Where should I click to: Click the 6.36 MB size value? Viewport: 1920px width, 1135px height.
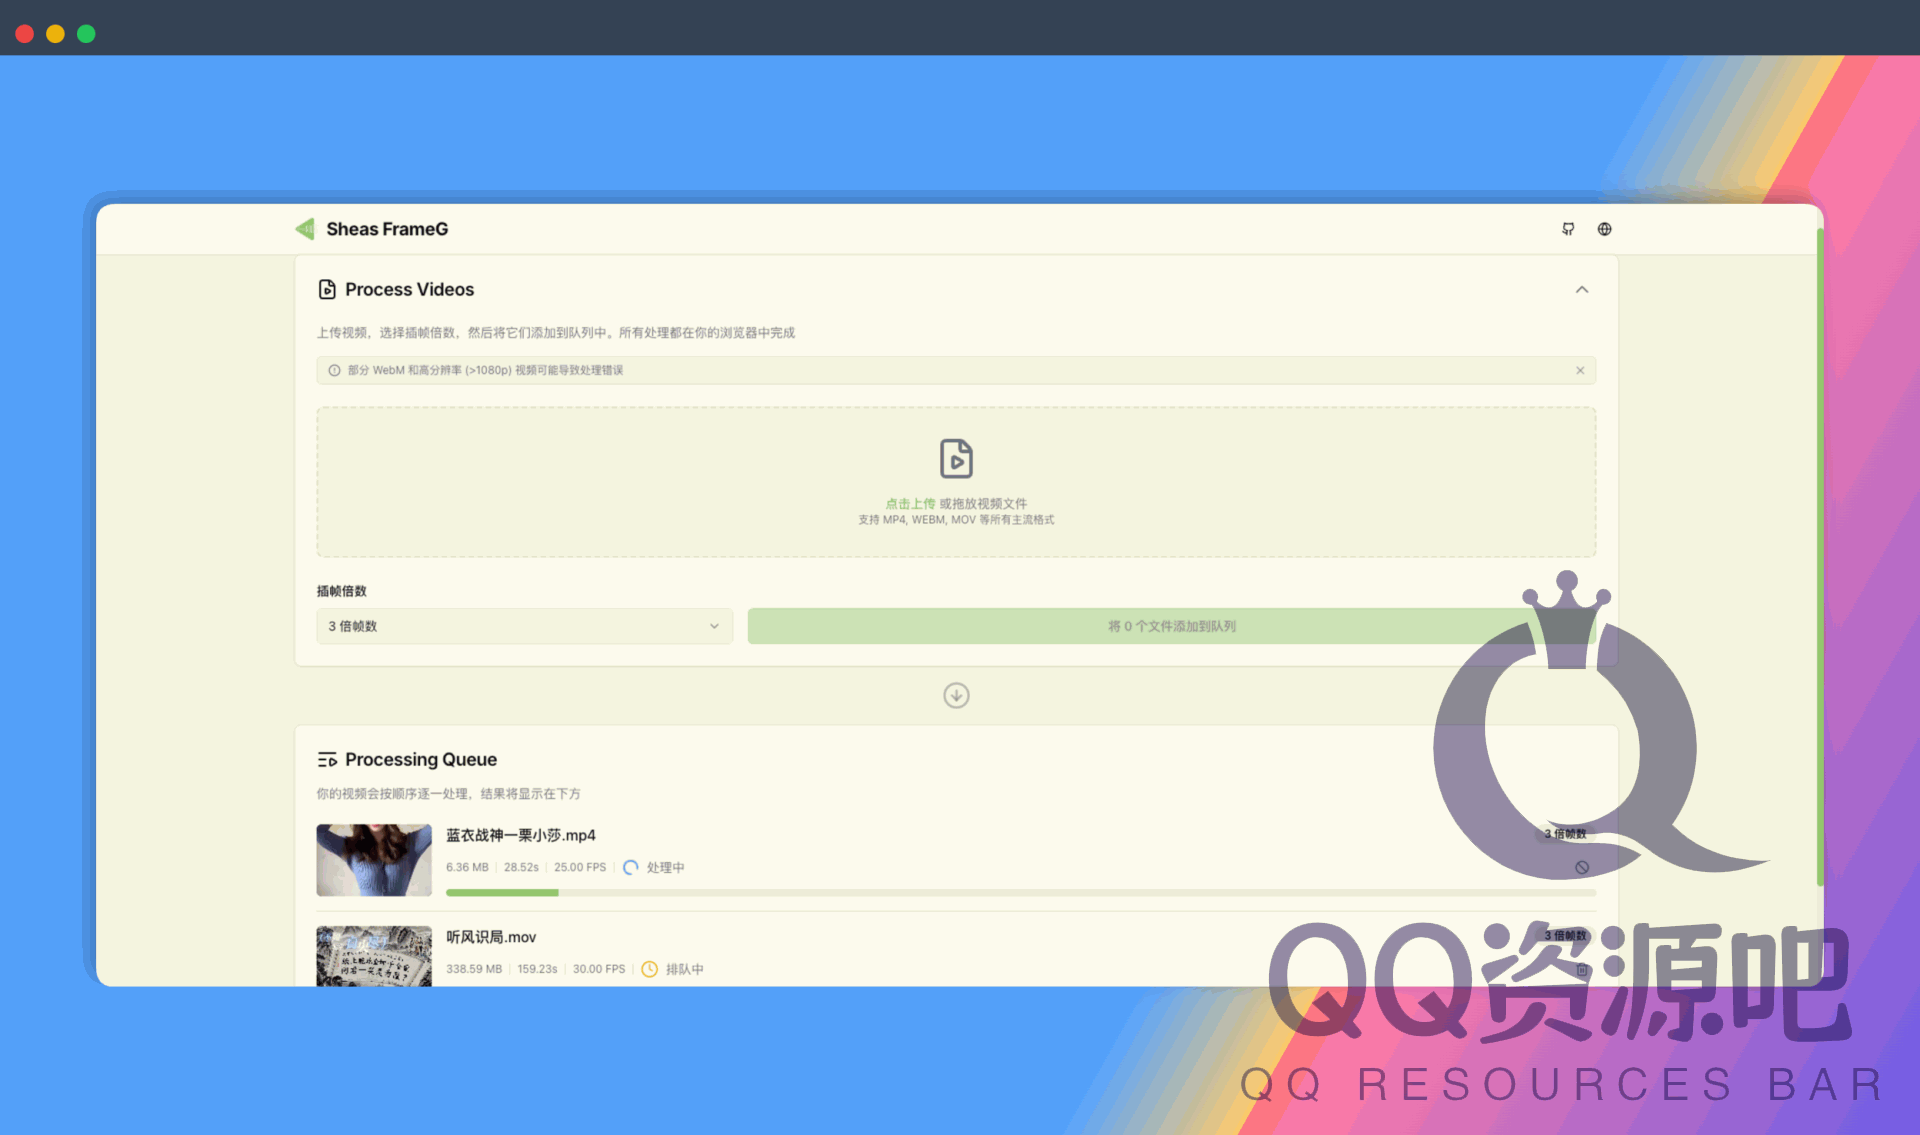[x=467, y=867]
